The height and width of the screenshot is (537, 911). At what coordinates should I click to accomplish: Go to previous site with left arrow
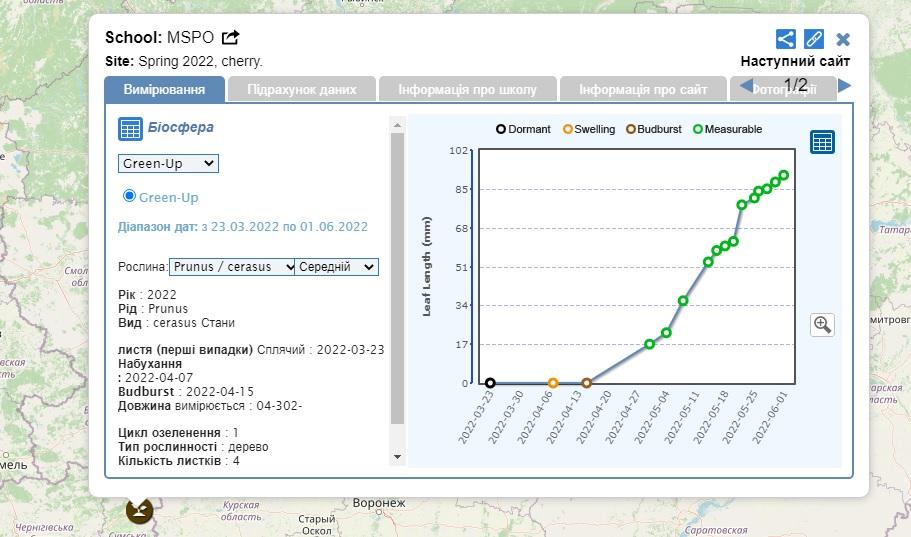click(746, 86)
